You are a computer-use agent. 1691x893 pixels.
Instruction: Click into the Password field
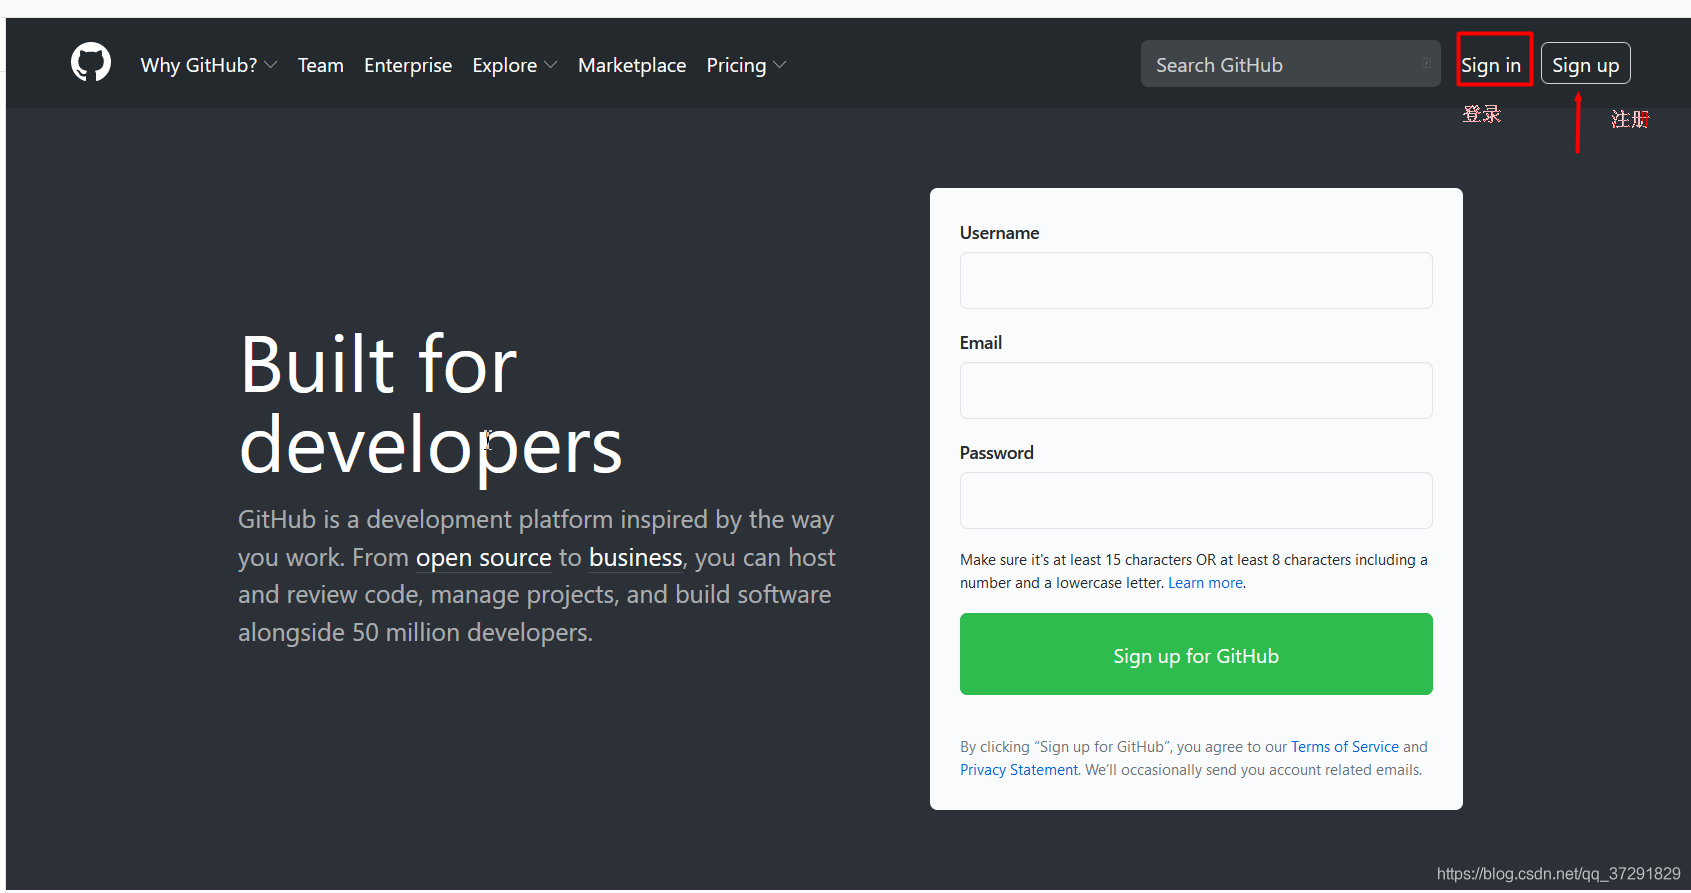point(1196,500)
